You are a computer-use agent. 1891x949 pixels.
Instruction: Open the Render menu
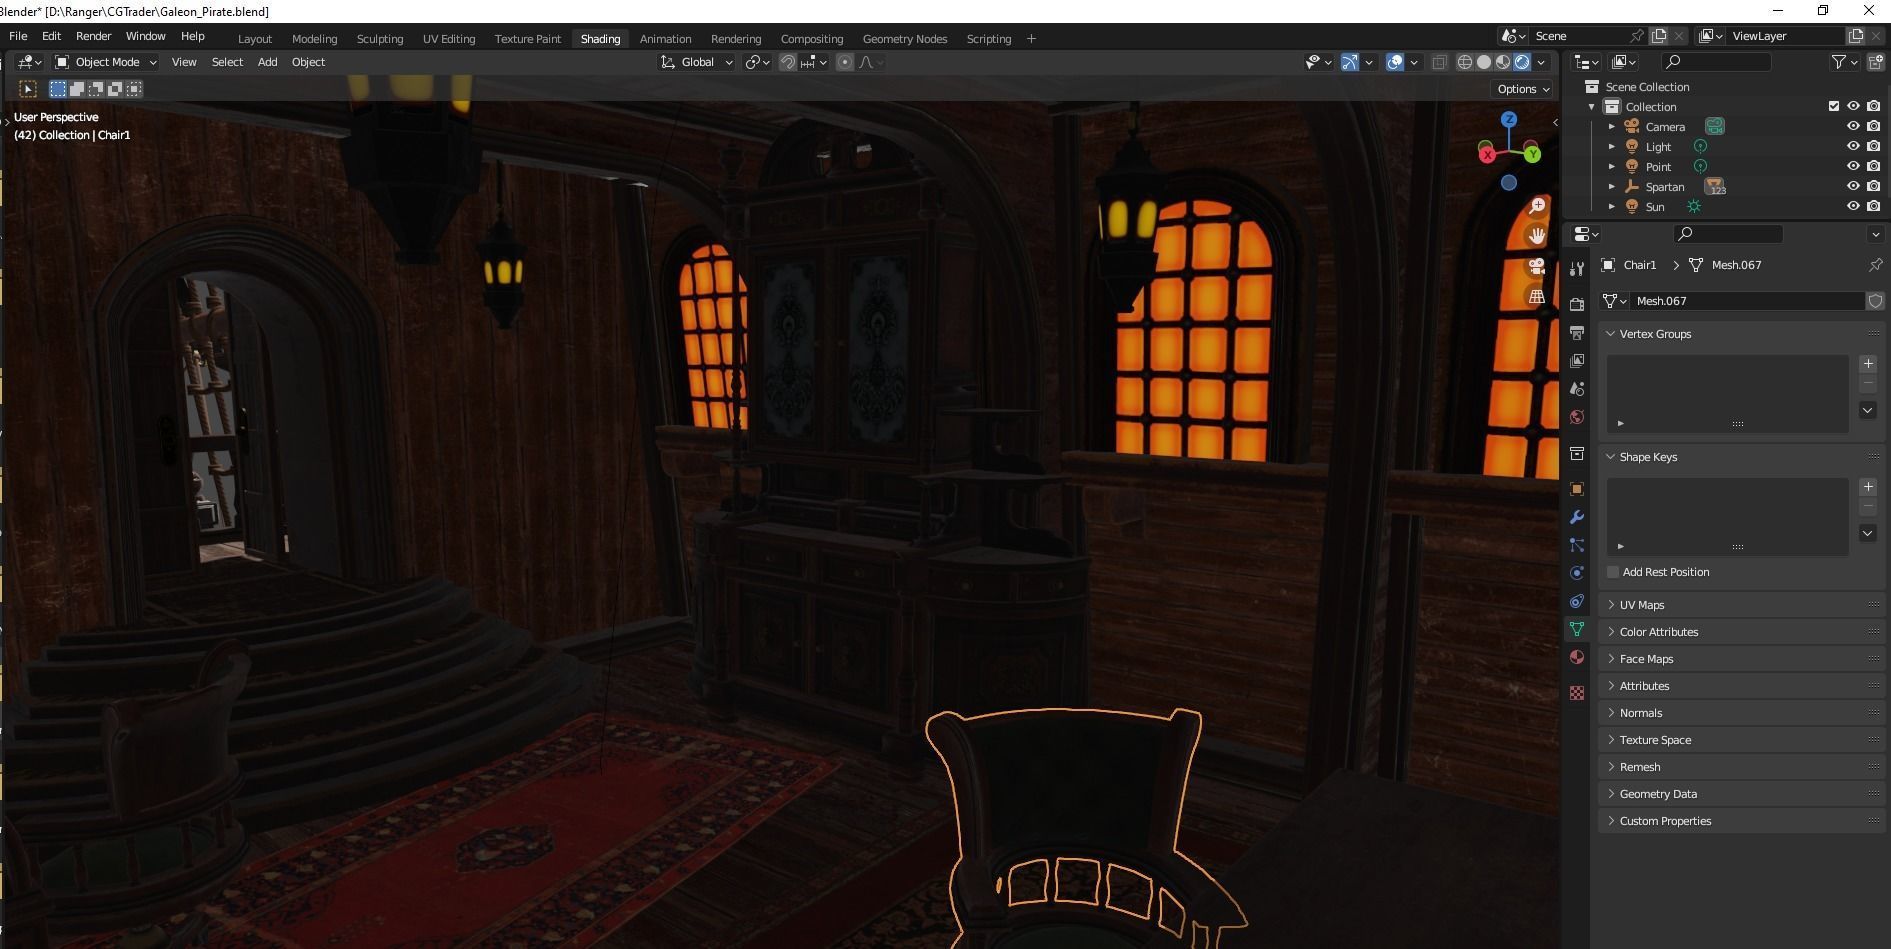tap(94, 36)
